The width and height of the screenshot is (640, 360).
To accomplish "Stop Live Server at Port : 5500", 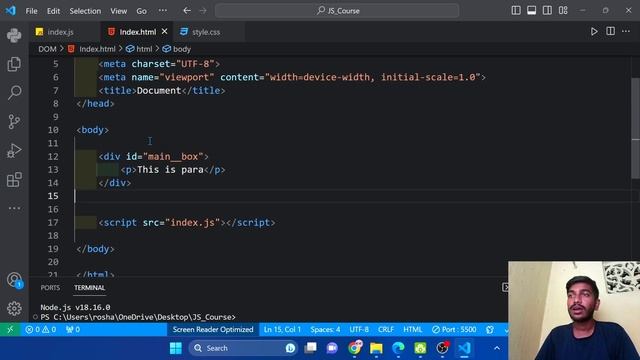I will [454, 329].
